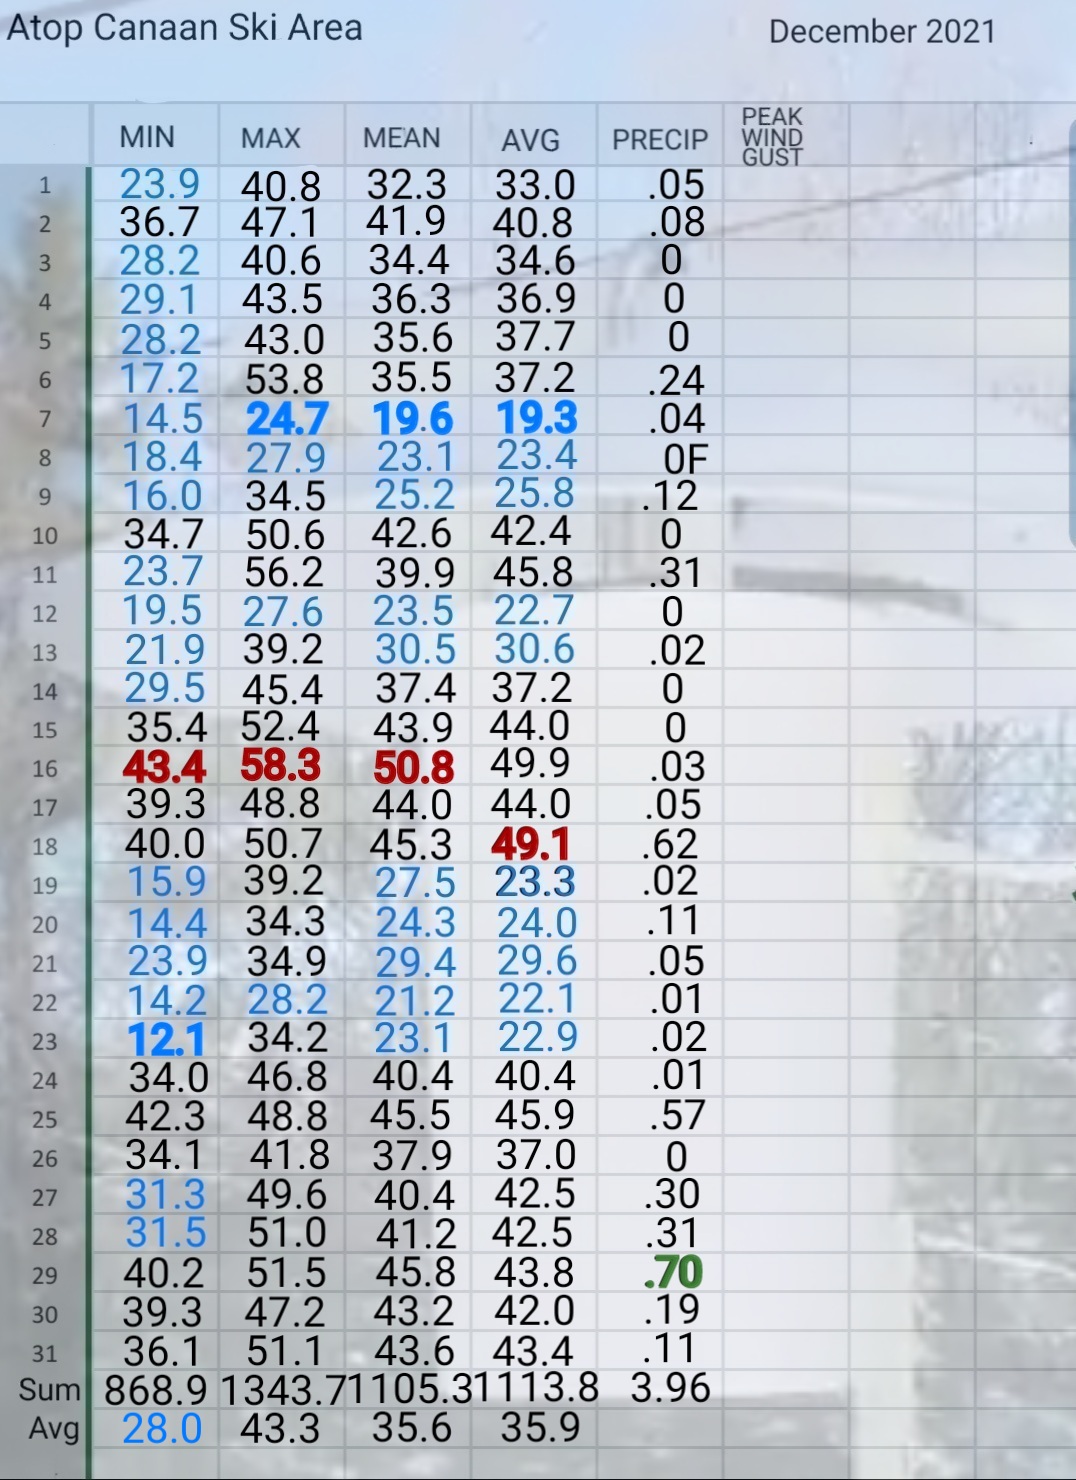Click min cell 34.0 in row 24
1076x1480 pixels.
169,1078
